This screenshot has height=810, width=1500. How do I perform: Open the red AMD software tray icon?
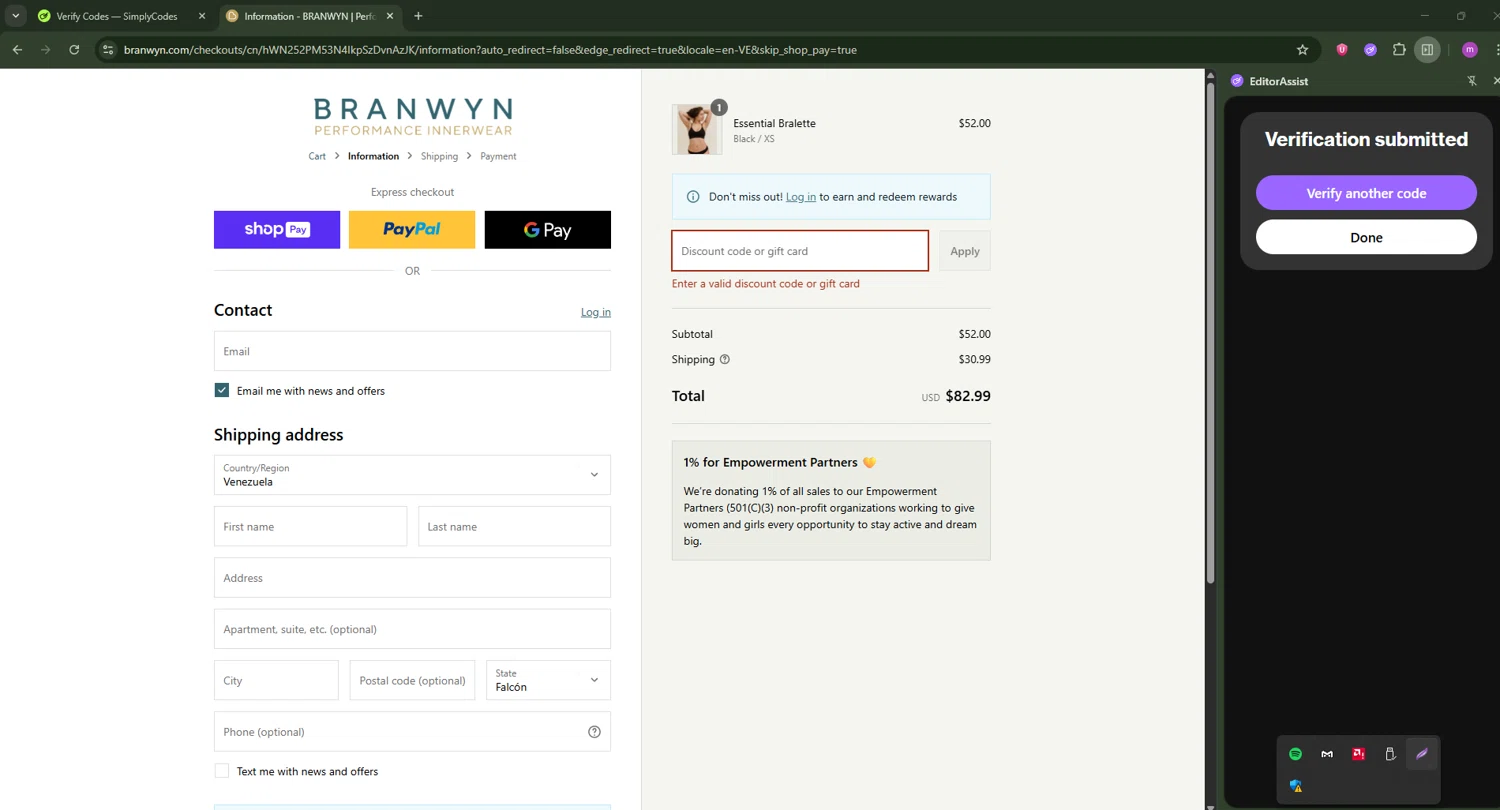1358,754
